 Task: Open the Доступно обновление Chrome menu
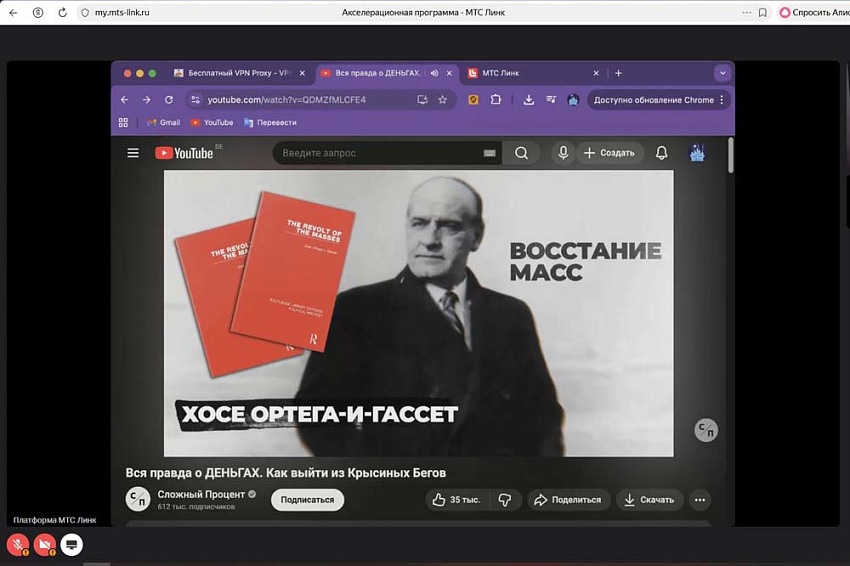coord(659,100)
